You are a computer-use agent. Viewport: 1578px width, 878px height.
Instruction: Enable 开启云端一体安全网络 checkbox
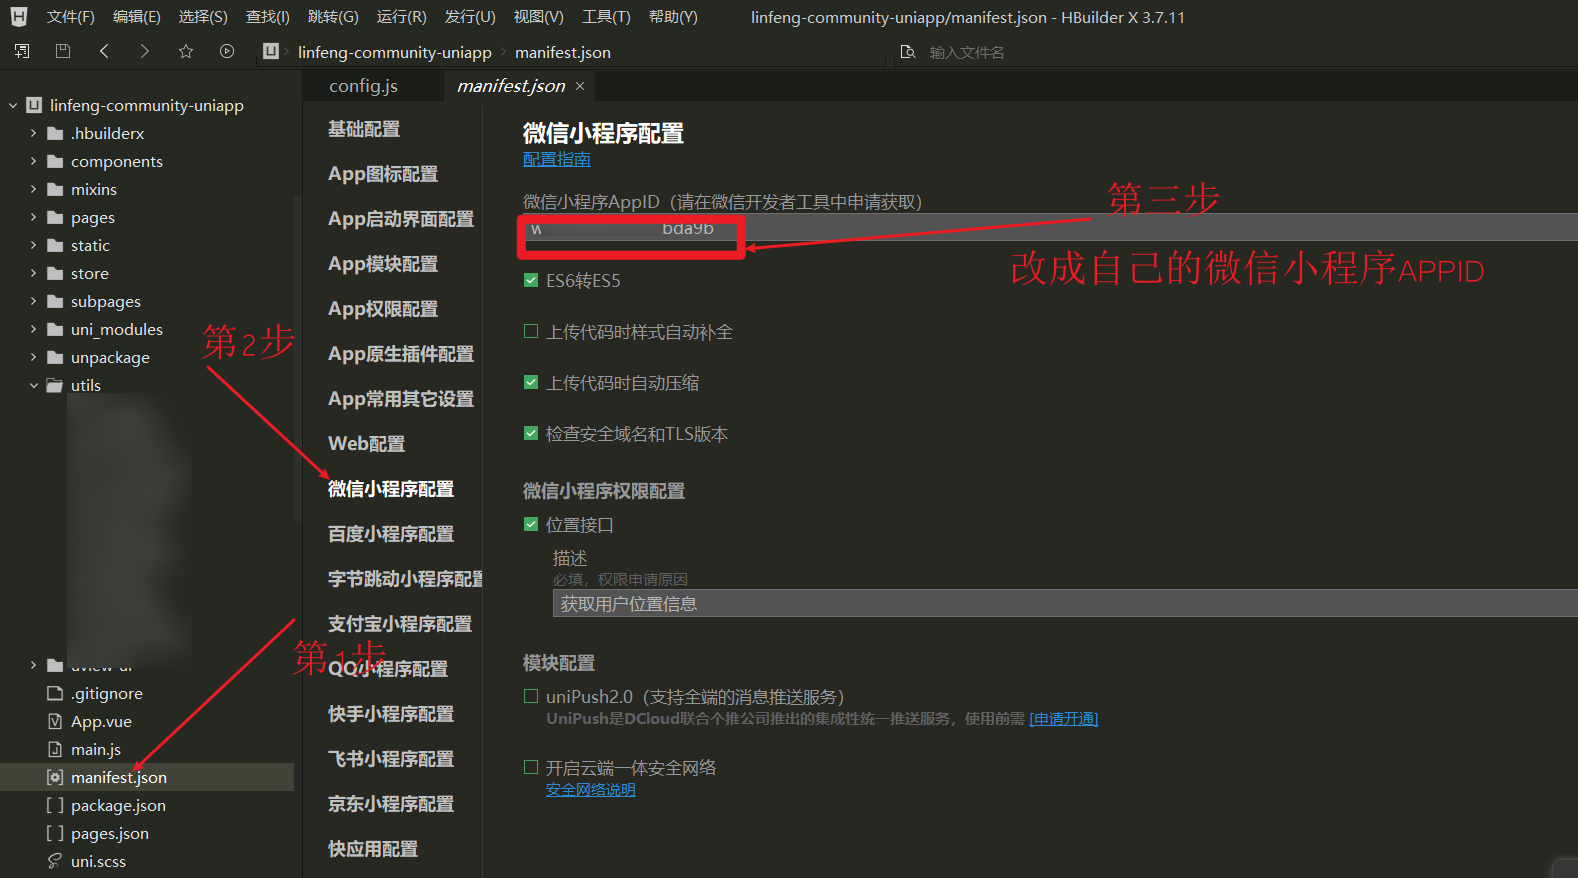pyautogui.click(x=531, y=767)
